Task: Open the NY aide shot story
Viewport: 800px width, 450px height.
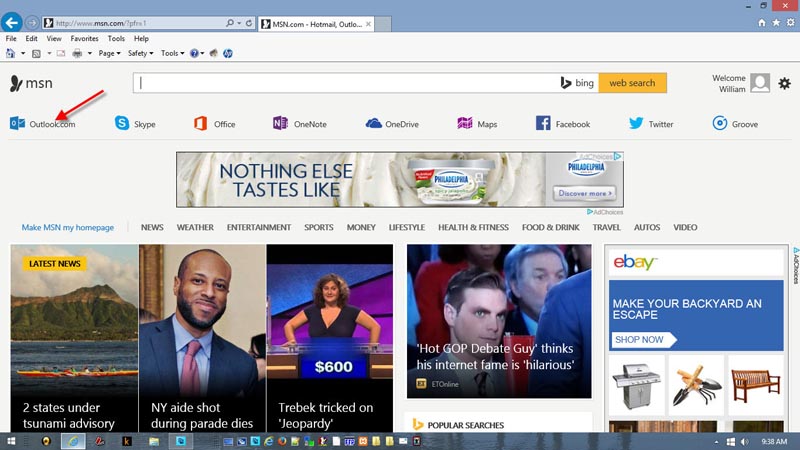Action: coord(202,338)
